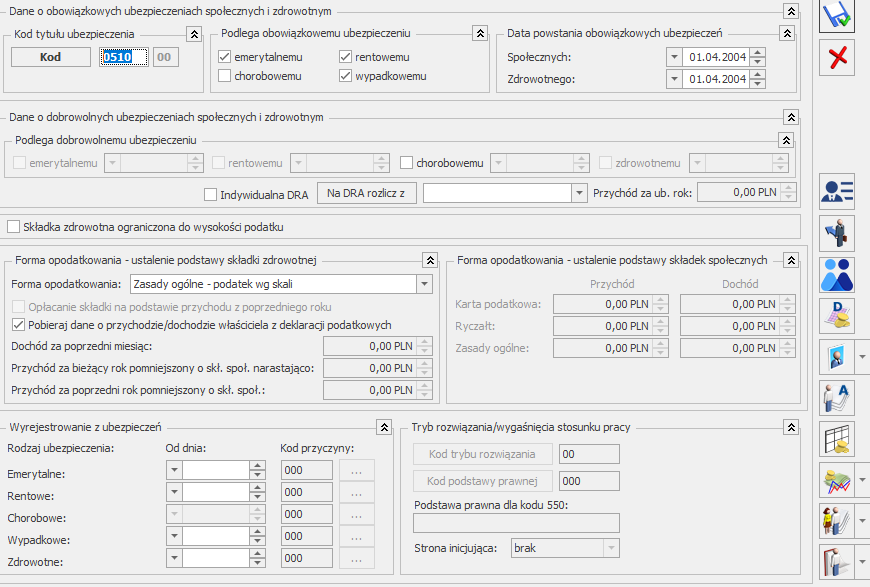Screen dimensions: 870x587
Task: Open the two blue people icon
Action: pyautogui.click(x=837, y=274)
